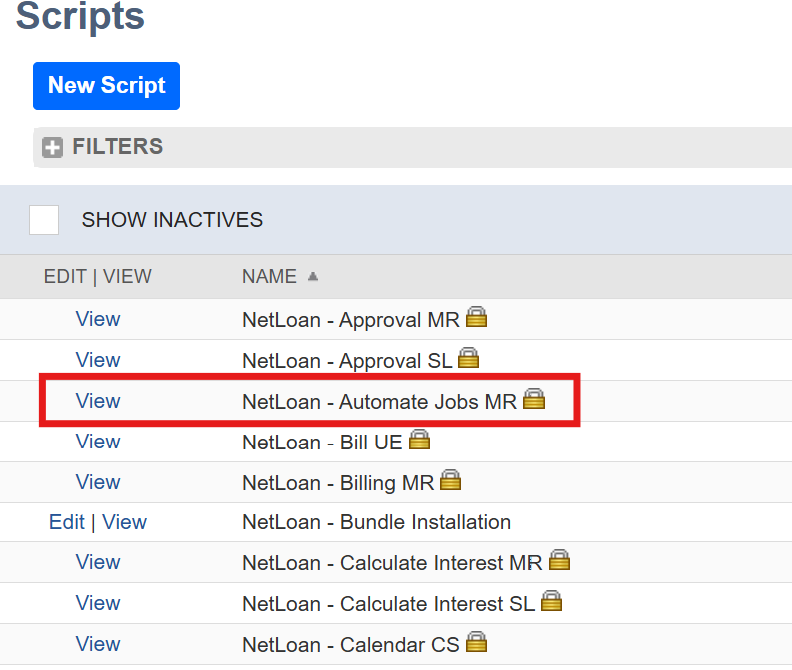Click lock icon next to NetLoan - Bill UE

click(x=419, y=440)
